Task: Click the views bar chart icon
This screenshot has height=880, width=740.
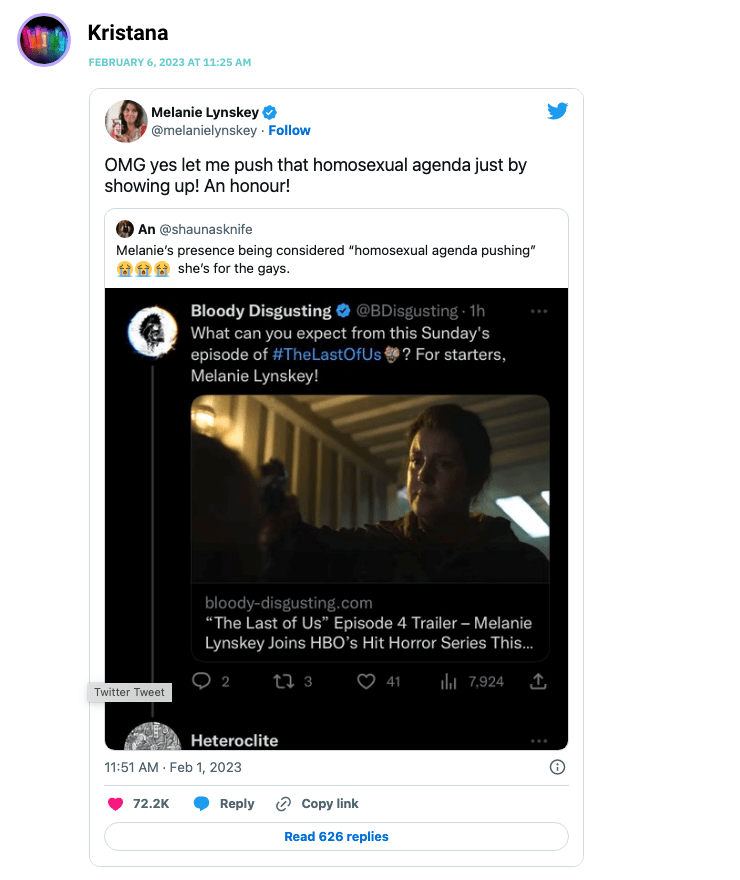Action: click(448, 681)
